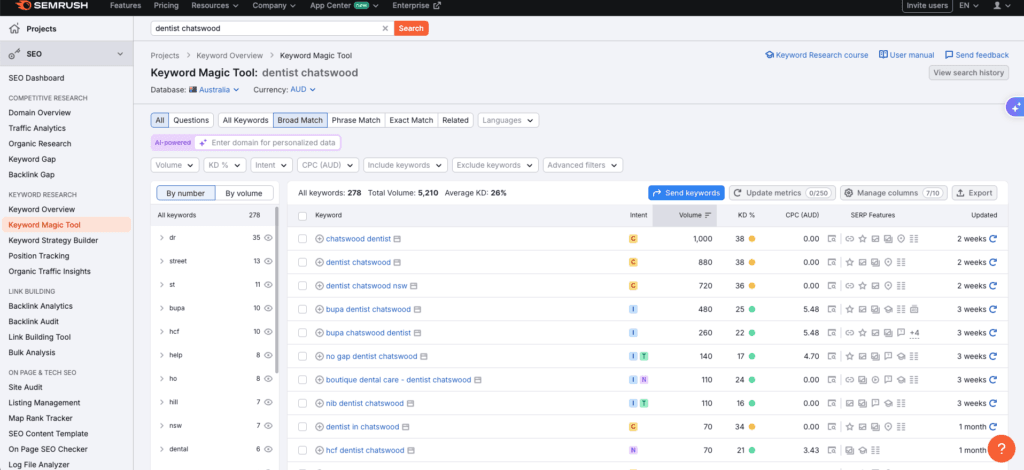Click the purple AI sparkle side button
This screenshot has width=1024, height=470.
coord(1015,108)
